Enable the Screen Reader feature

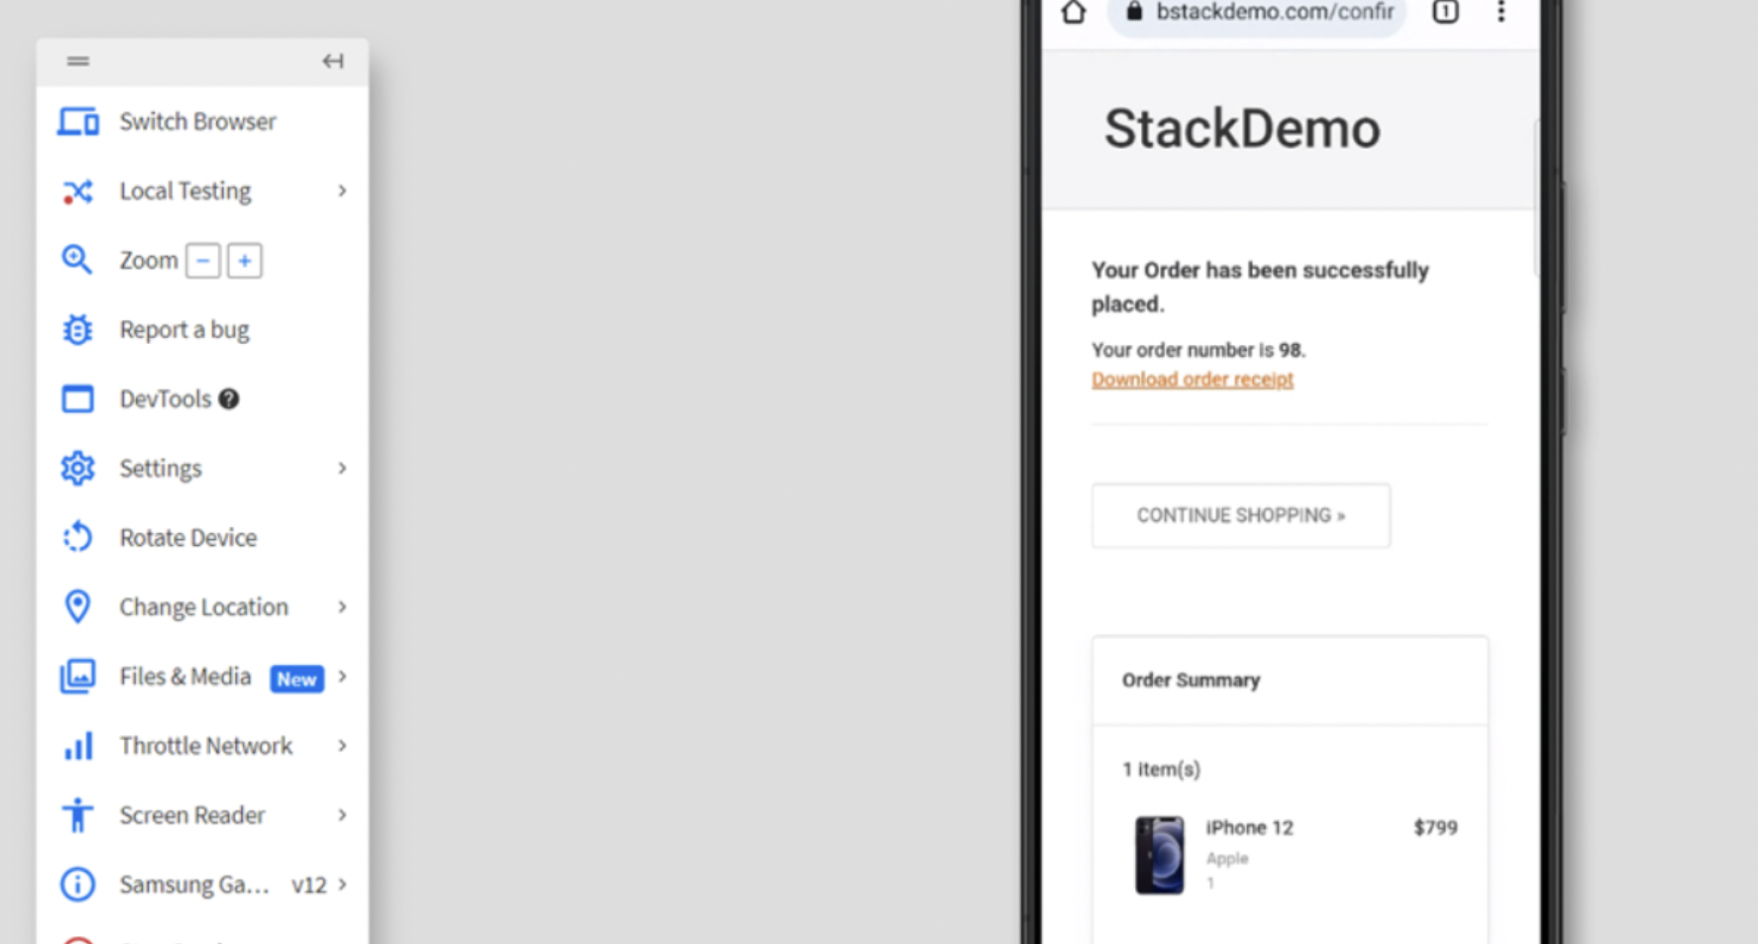pos(191,814)
